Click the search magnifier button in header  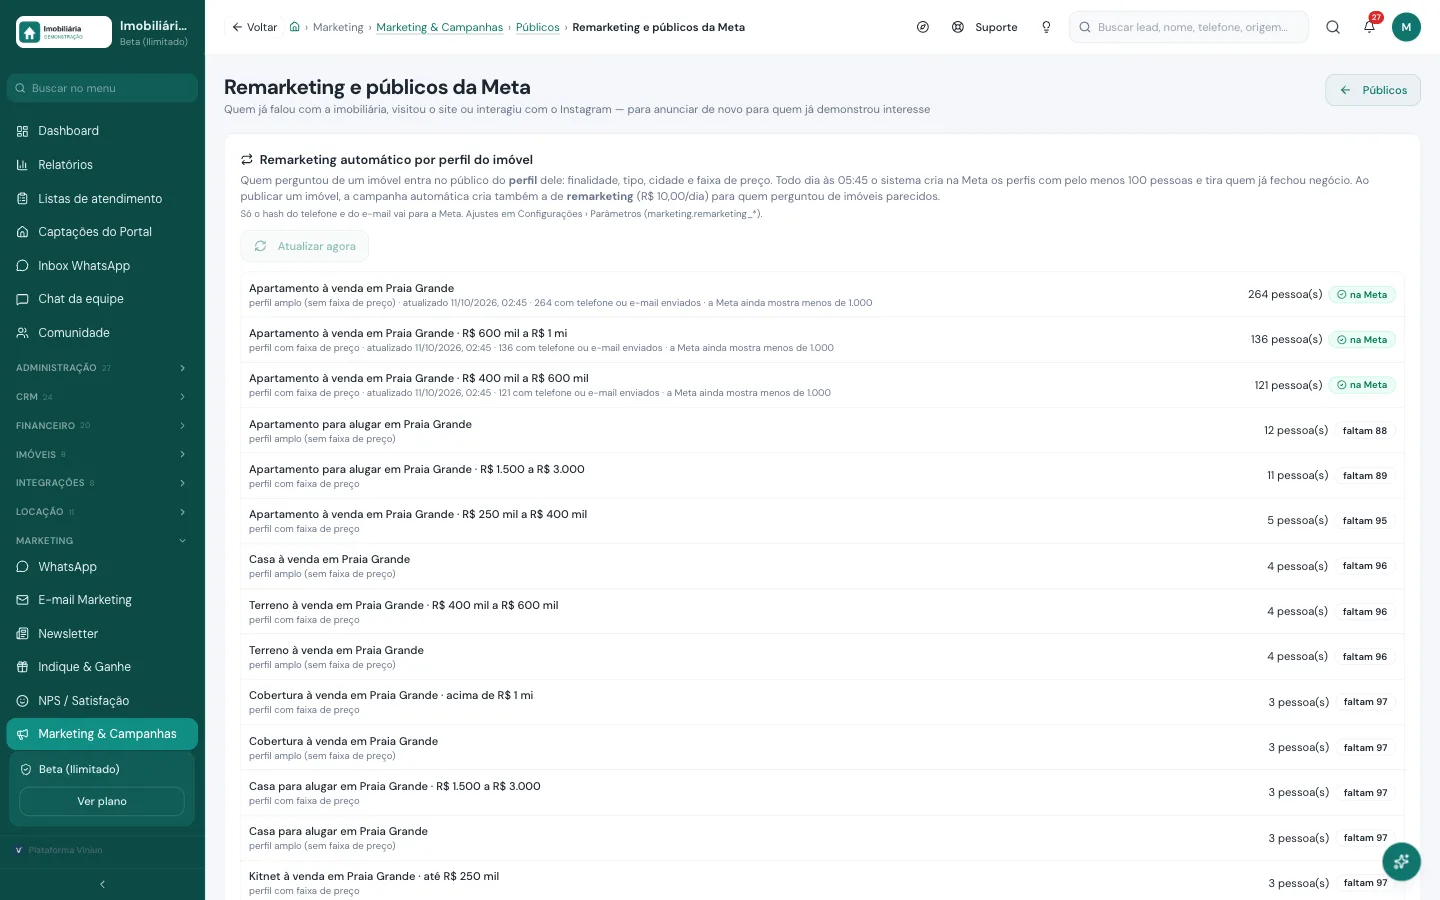1333,27
